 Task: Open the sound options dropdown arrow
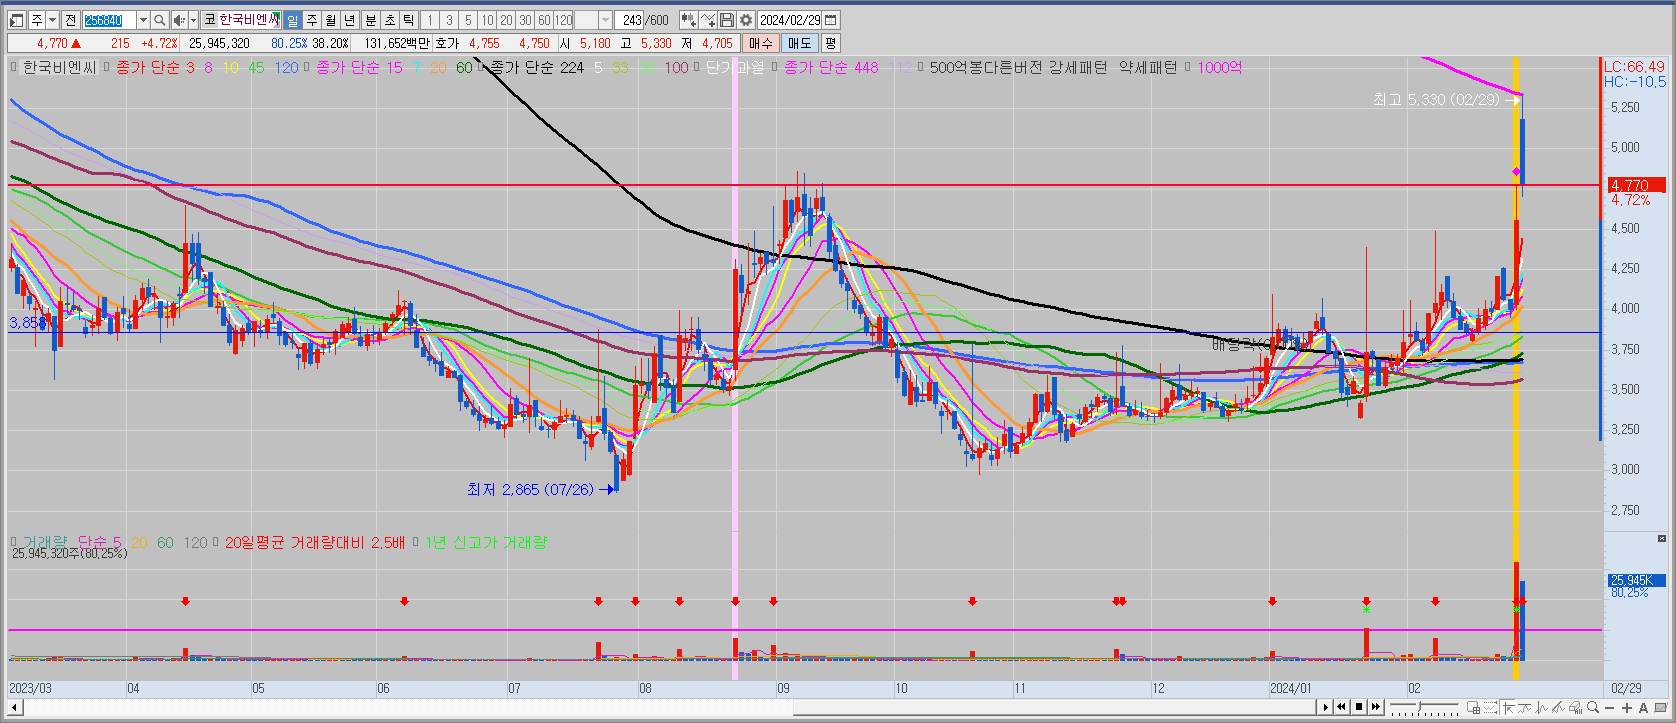click(193, 20)
